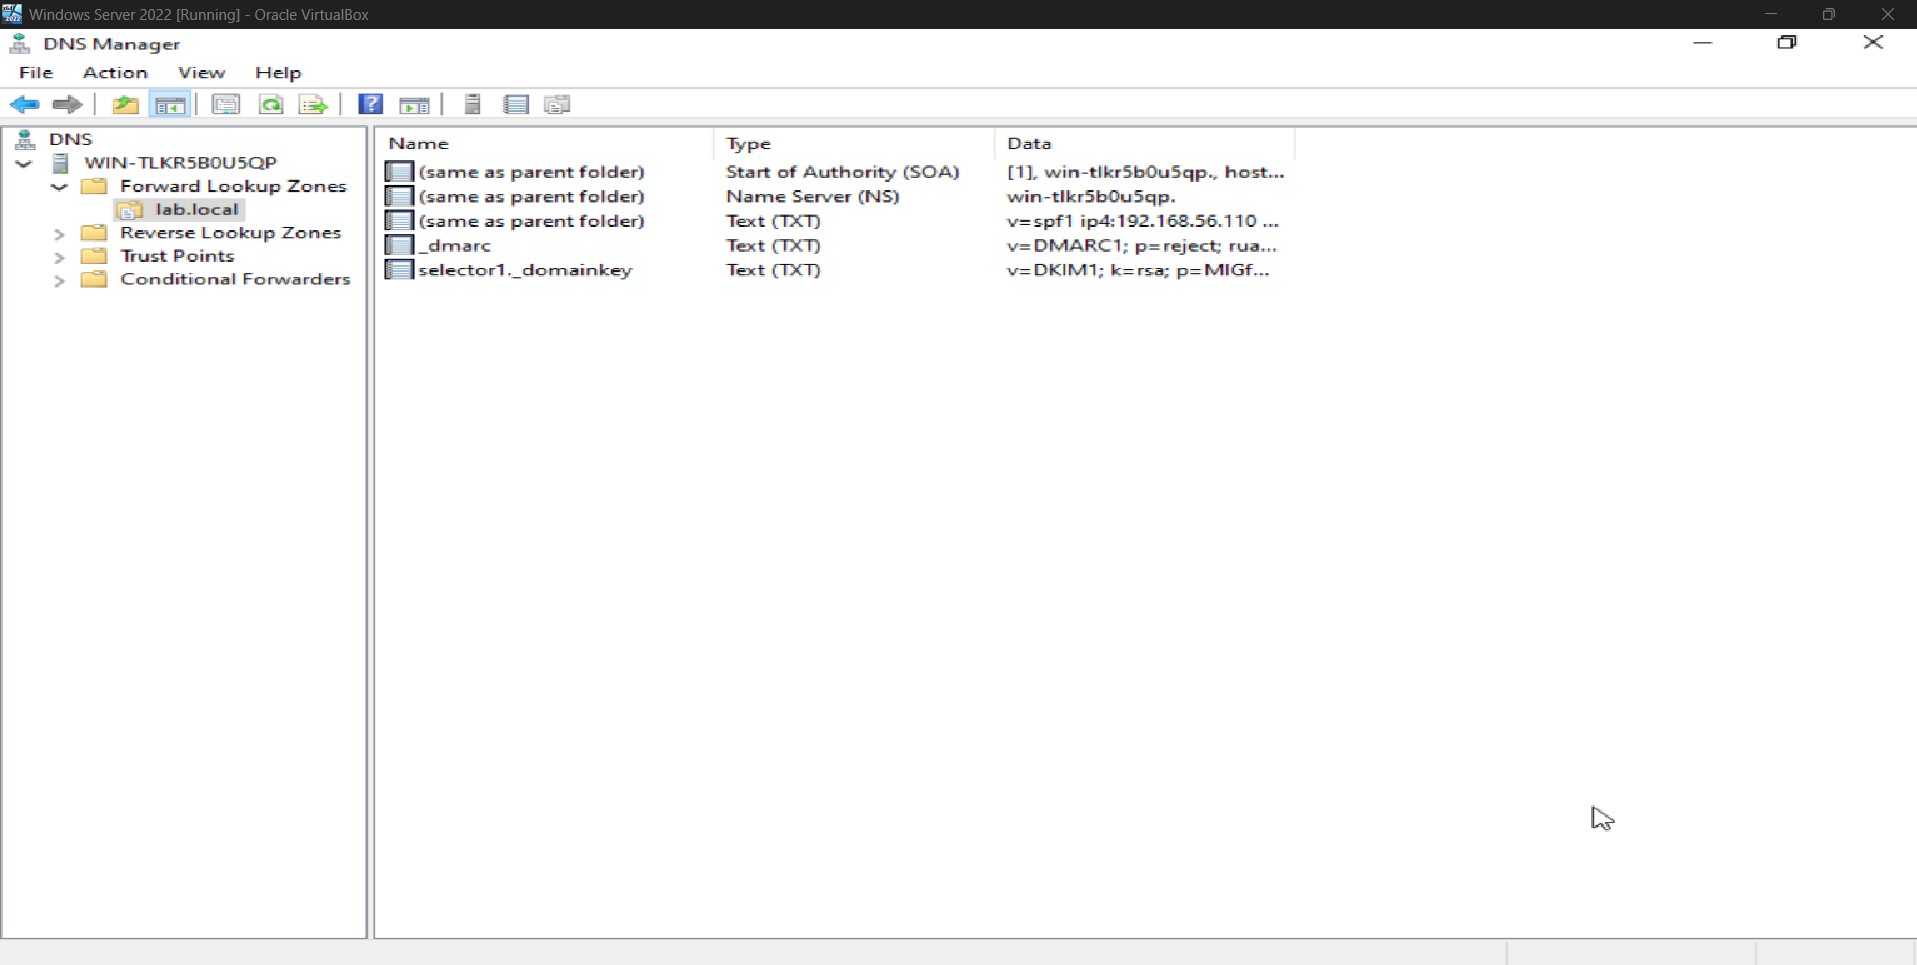Image resolution: width=1917 pixels, height=965 pixels.
Task: Click the New Record notepad toolbar icon
Action: point(516,104)
